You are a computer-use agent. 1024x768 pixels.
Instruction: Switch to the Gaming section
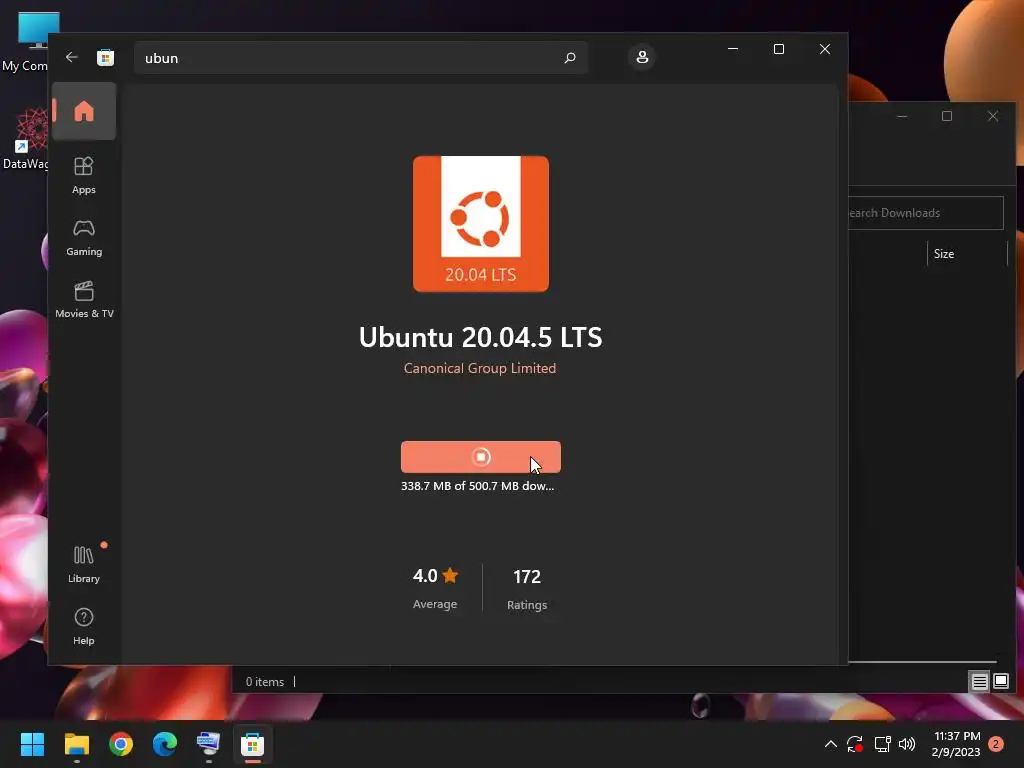click(84, 238)
